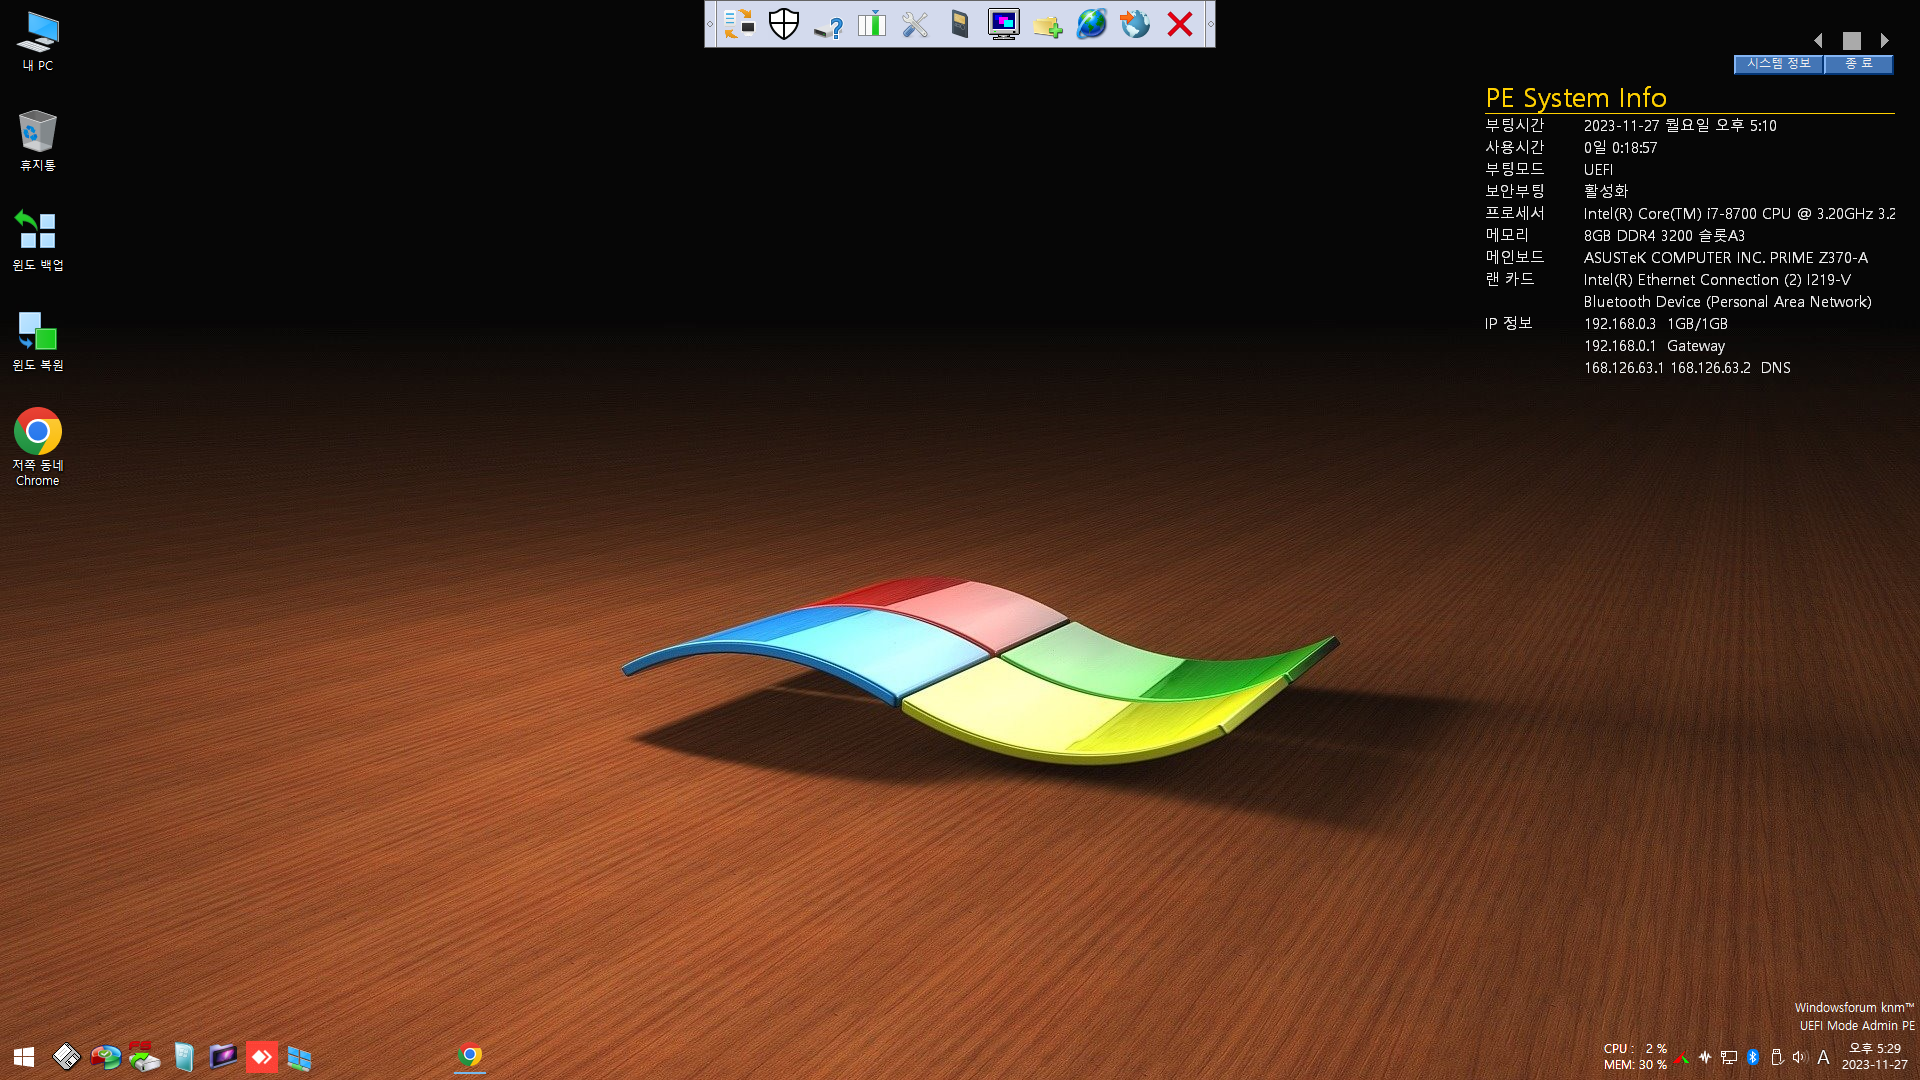
Task: Click the USB safely remove tray icon
Action: point(1777,1057)
